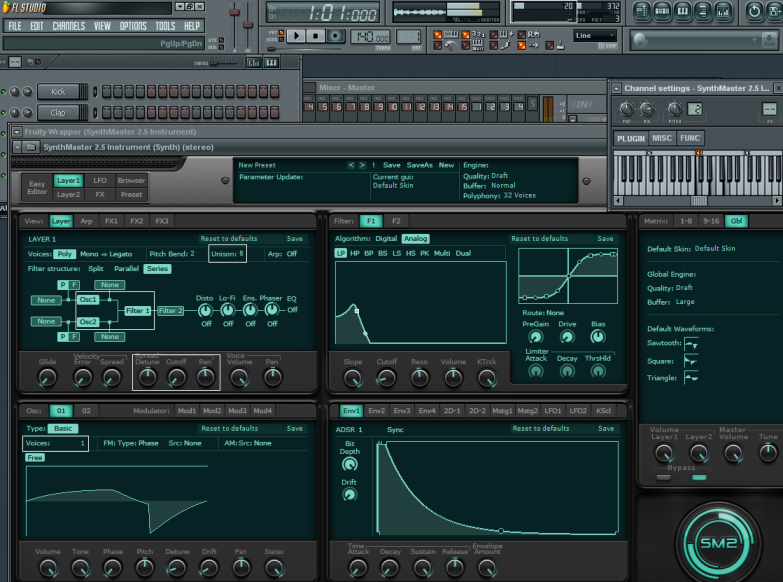The width and height of the screenshot is (783, 582).
Task: Open the Line snap dropdown
Action: pos(595,35)
